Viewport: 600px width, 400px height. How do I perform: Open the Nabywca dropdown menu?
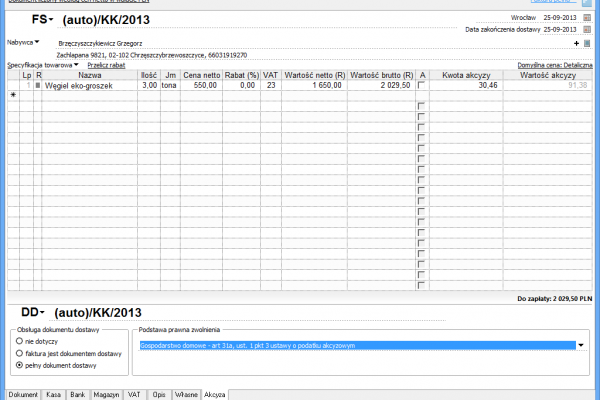[37, 42]
